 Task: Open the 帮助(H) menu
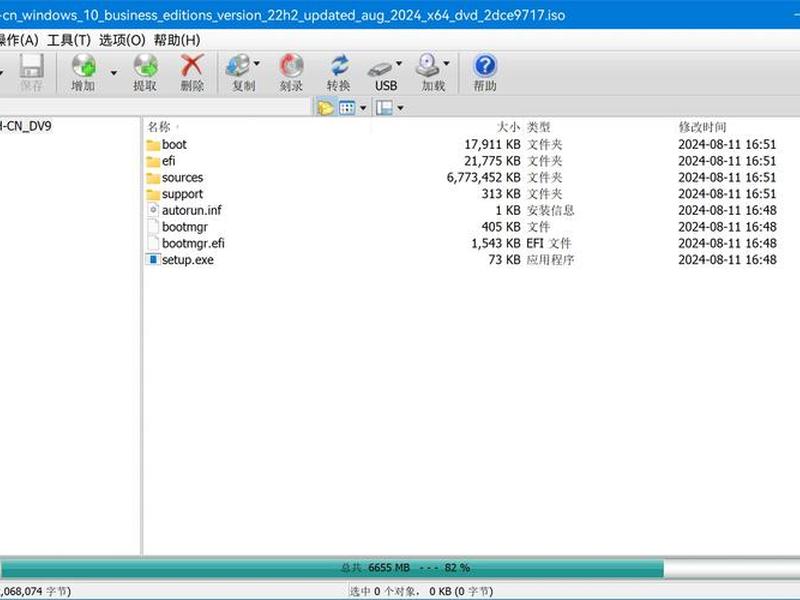point(177,40)
